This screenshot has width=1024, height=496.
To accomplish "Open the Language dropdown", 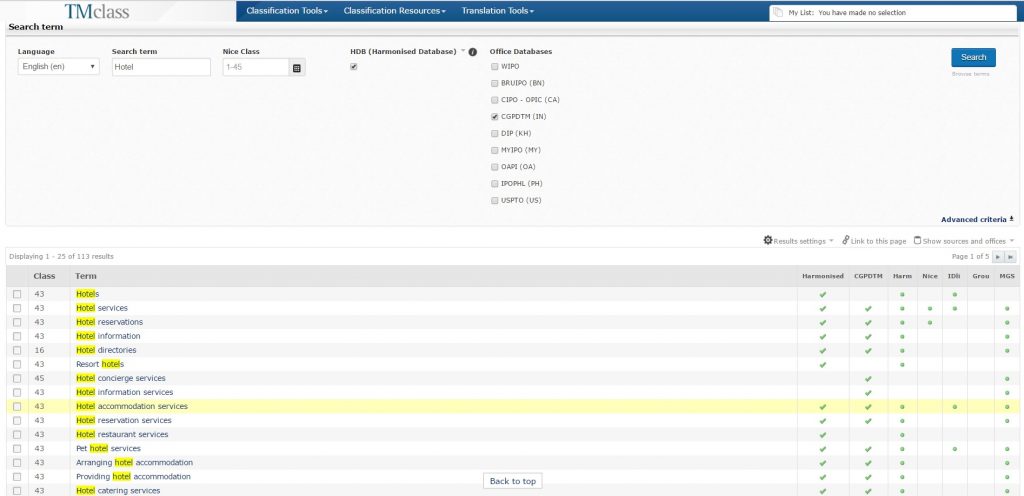I will (59, 67).
